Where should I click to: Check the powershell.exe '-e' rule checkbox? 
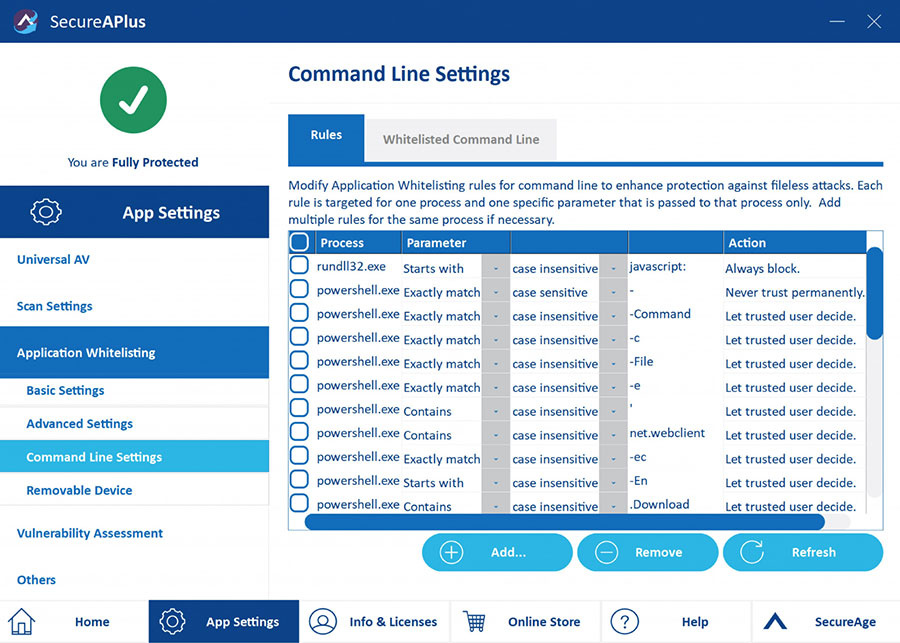click(299, 384)
